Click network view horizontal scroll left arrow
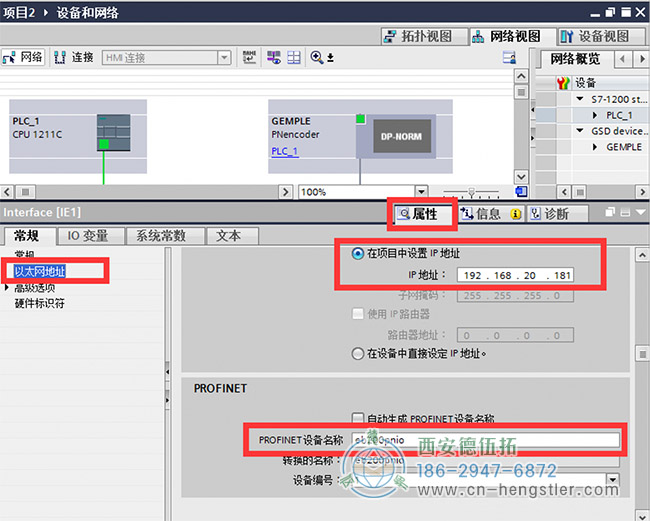 tap(7, 192)
